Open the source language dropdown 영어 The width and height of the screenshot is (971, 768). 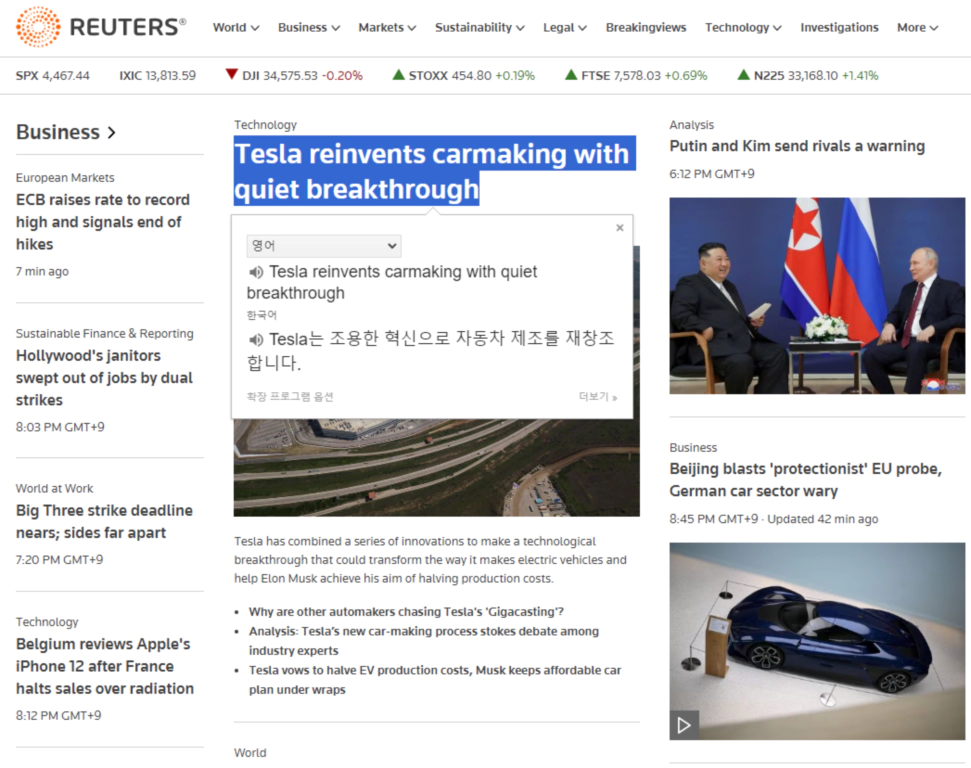pos(324,246)
